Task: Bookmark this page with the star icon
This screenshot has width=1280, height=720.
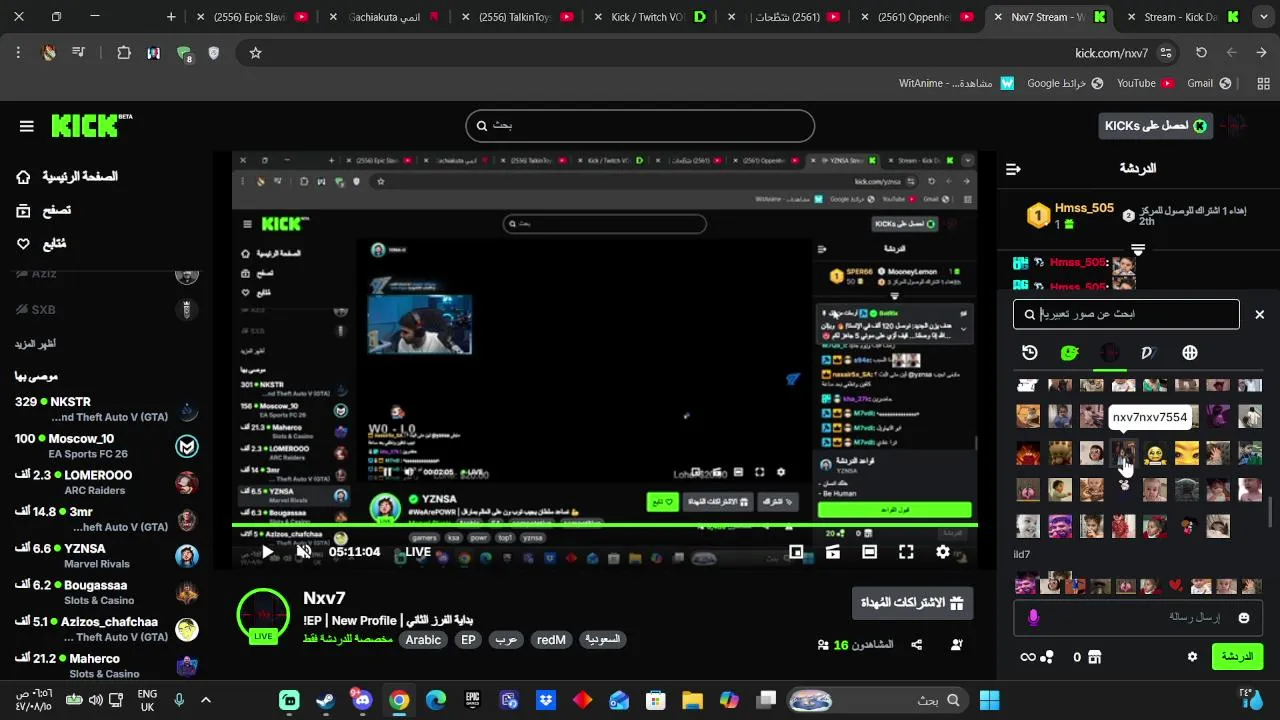Action: [x=255, y=53]
